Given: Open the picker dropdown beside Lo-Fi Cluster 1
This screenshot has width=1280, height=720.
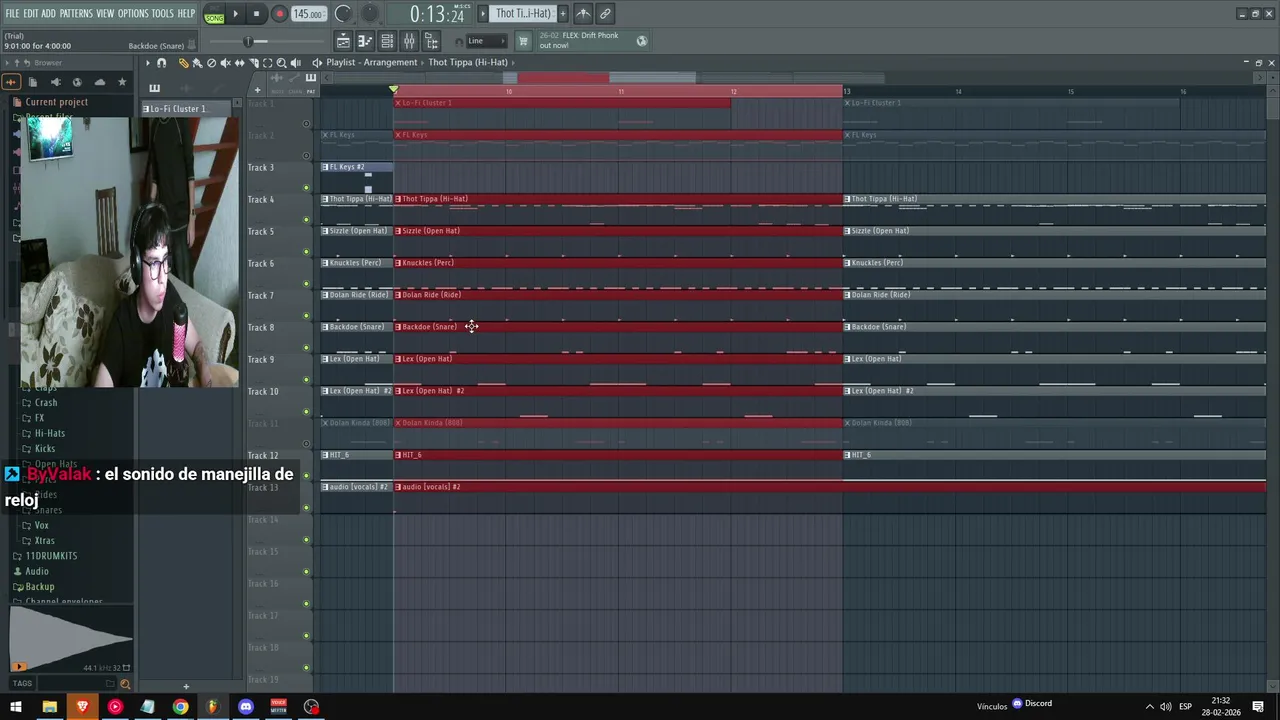Looking at the screenshot, I should pyautogui.click(x=237, y=103).
